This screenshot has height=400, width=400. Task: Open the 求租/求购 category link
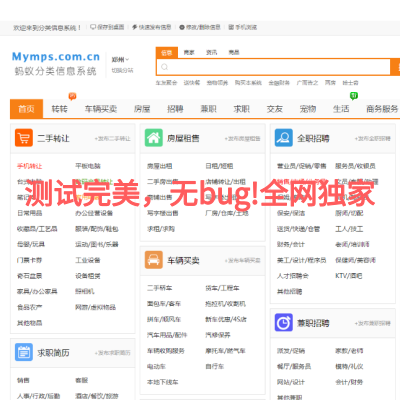pyautogui.click(x=161, y=229)
